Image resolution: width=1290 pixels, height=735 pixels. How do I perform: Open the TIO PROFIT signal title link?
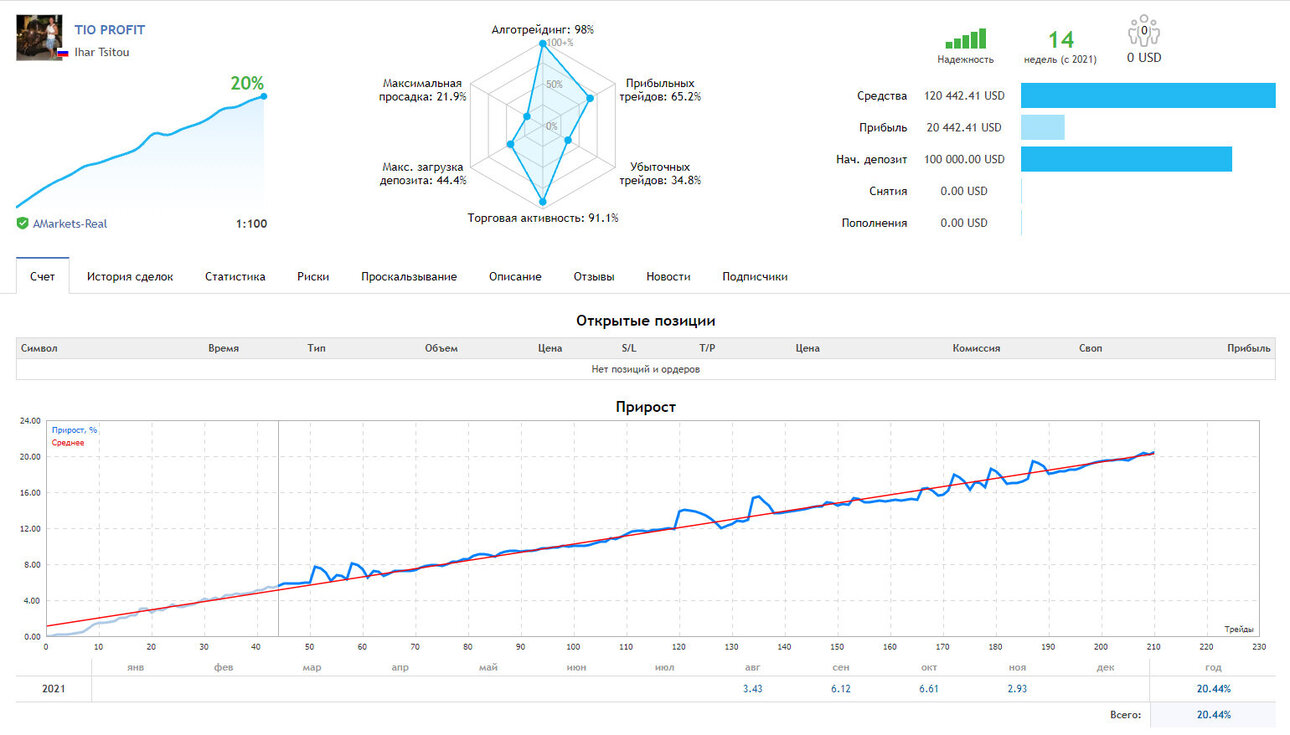109,30
